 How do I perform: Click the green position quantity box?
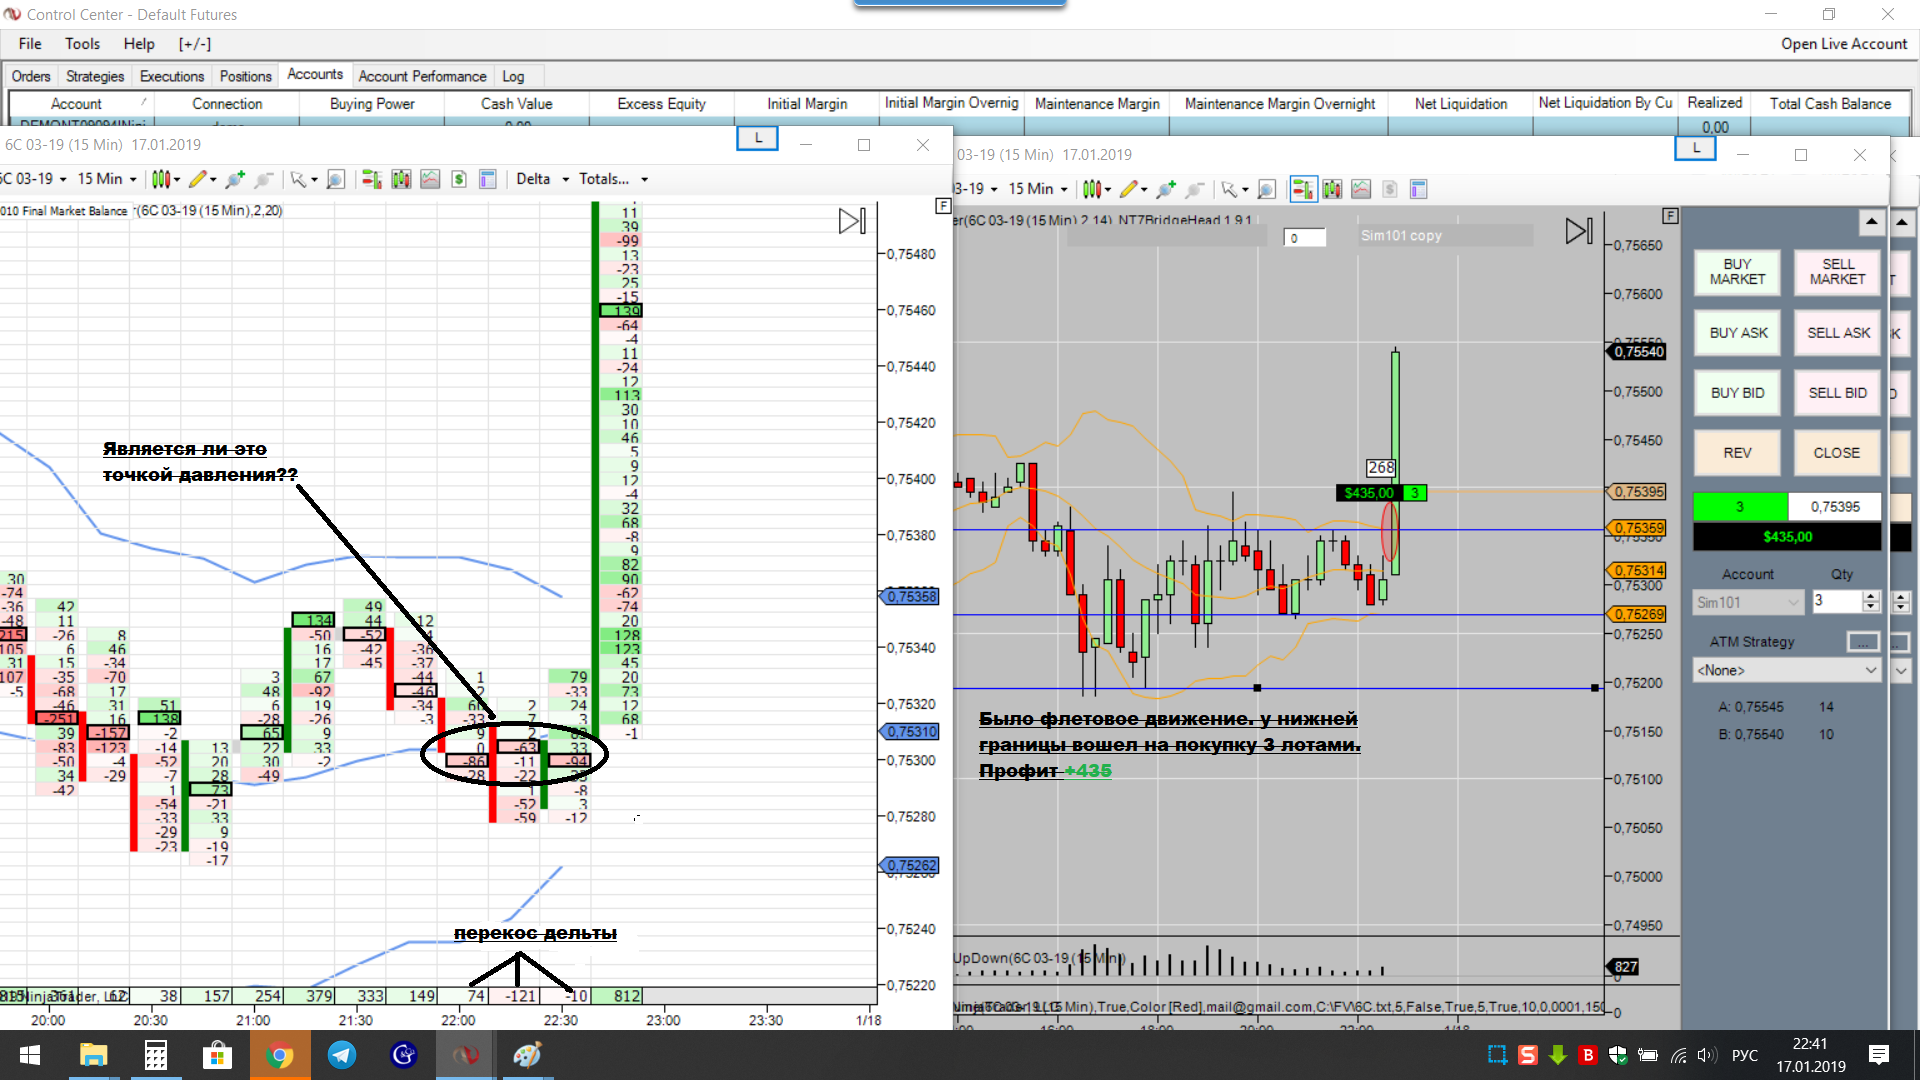(1739, 507)
